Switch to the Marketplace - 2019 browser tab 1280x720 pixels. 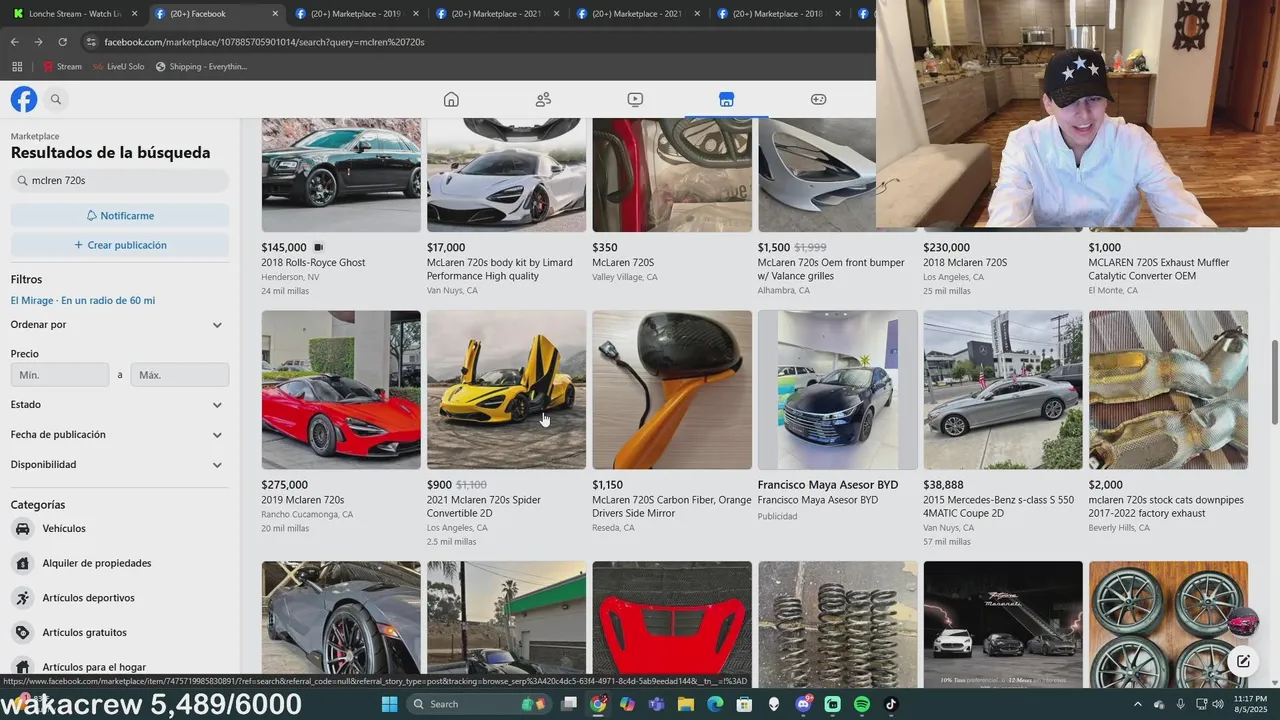(x=357, y=14)
